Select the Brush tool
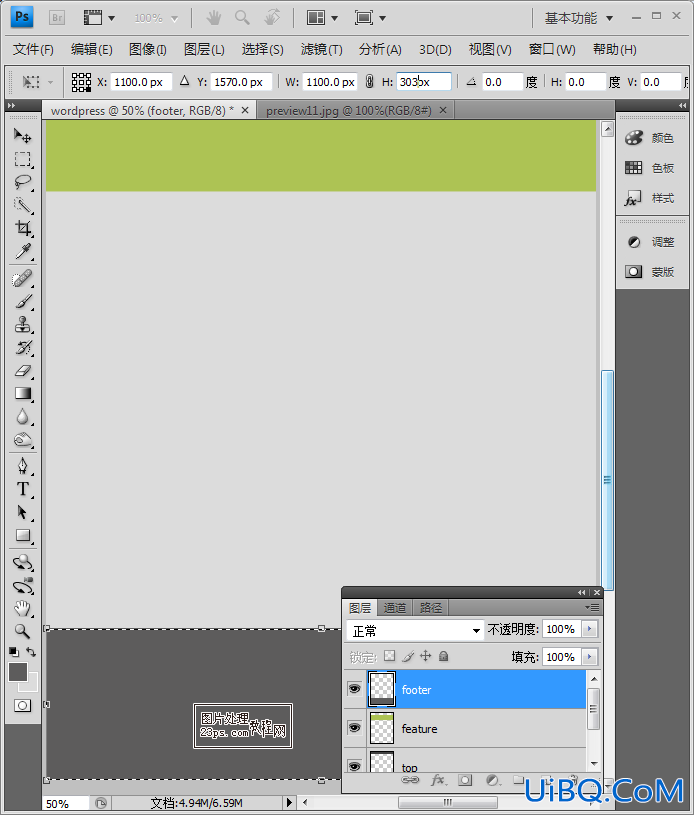 pos(22,301)
